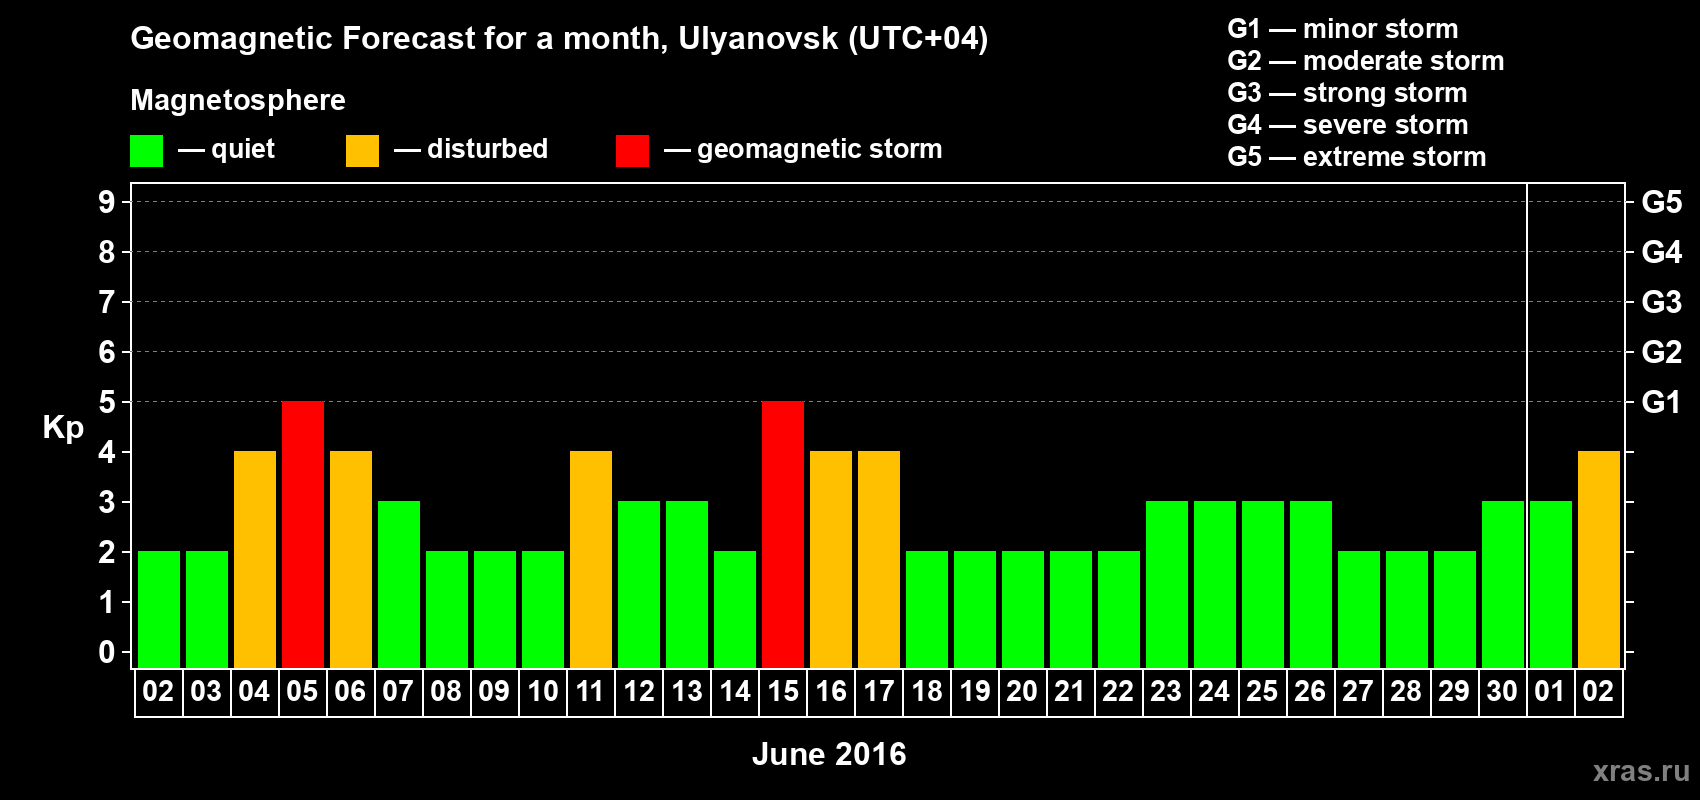This screenshot has width=1700, height=800.
Task: Click the '— geomagnetic storm' legend label
Action: pos(803,149)
